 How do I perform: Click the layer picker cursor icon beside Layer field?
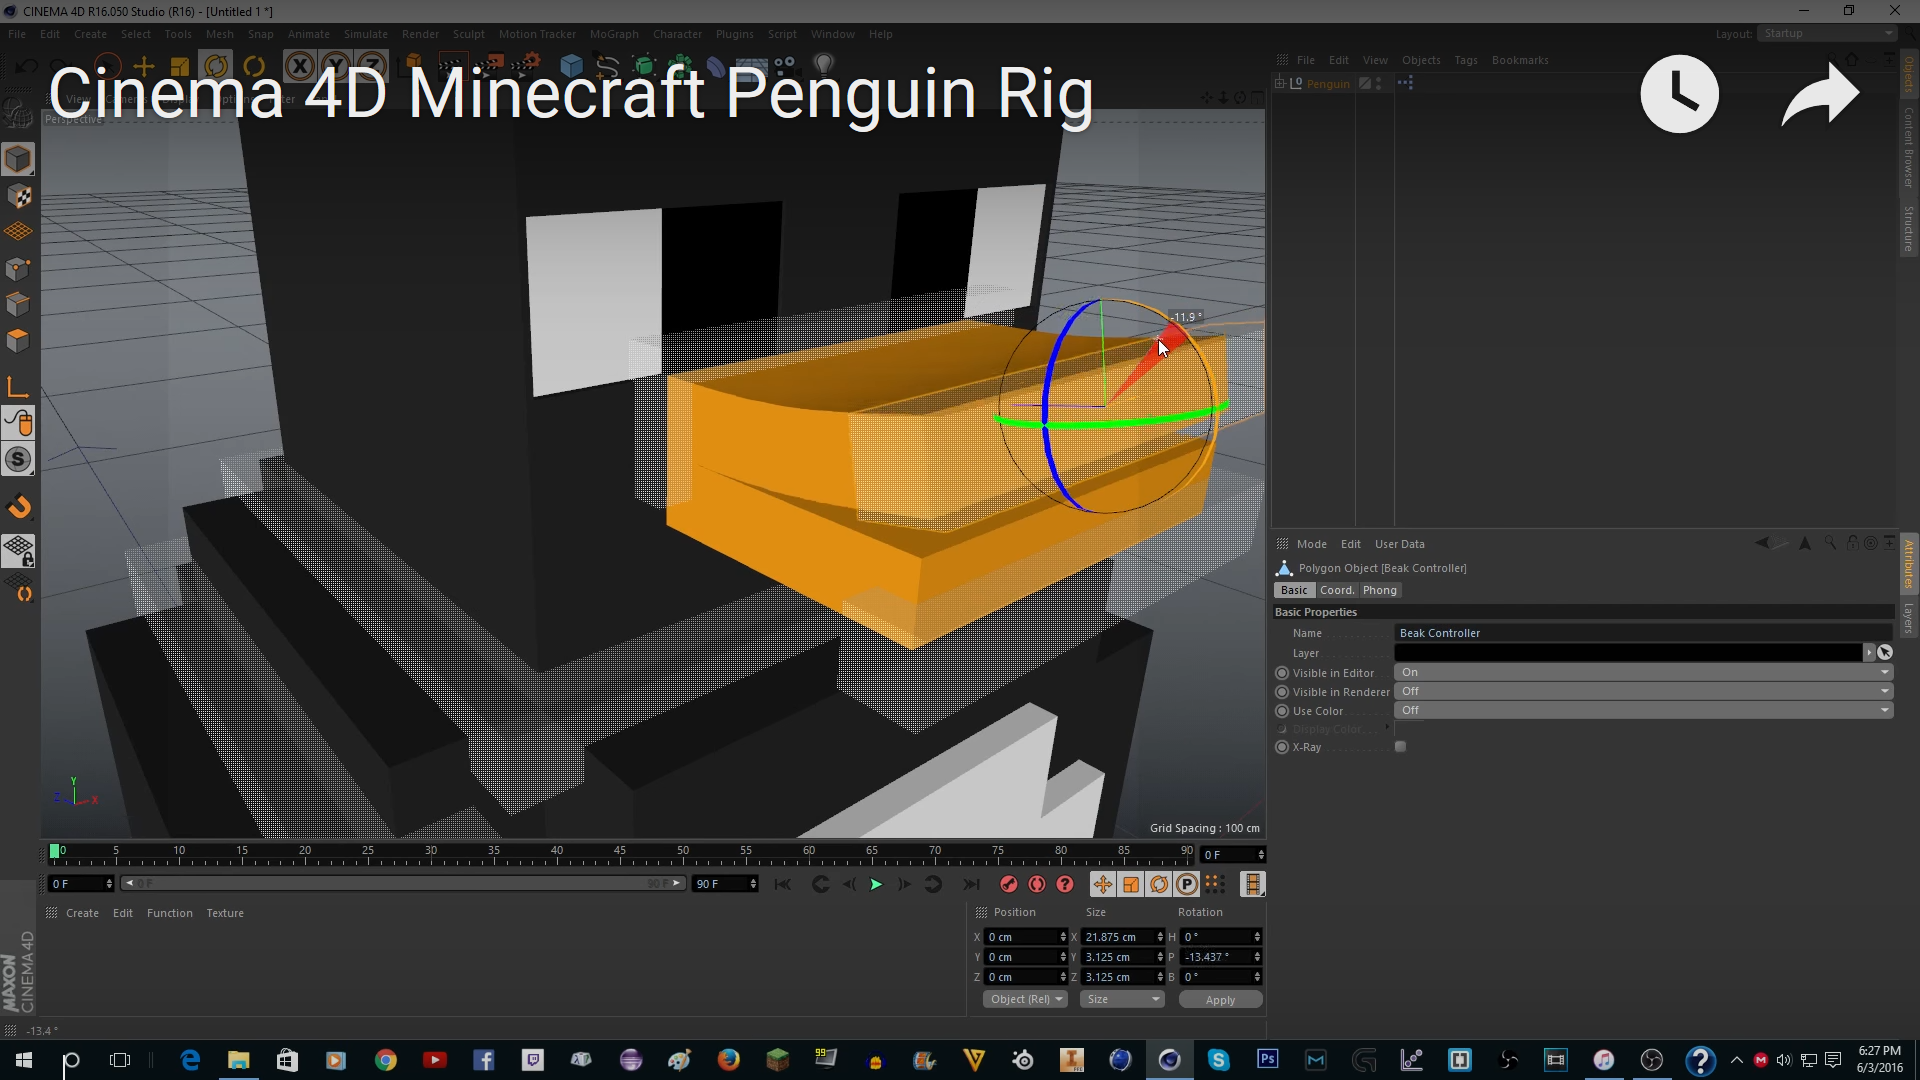[x=1885, y=652]
